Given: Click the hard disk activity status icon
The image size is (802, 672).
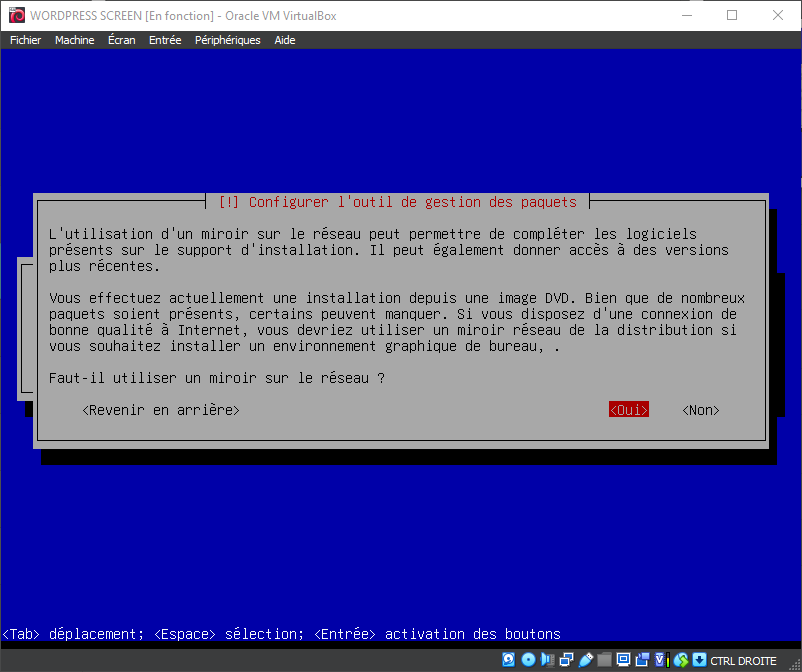Looking at the screenshot, I should pyautogui.click(x=509, y=660).
